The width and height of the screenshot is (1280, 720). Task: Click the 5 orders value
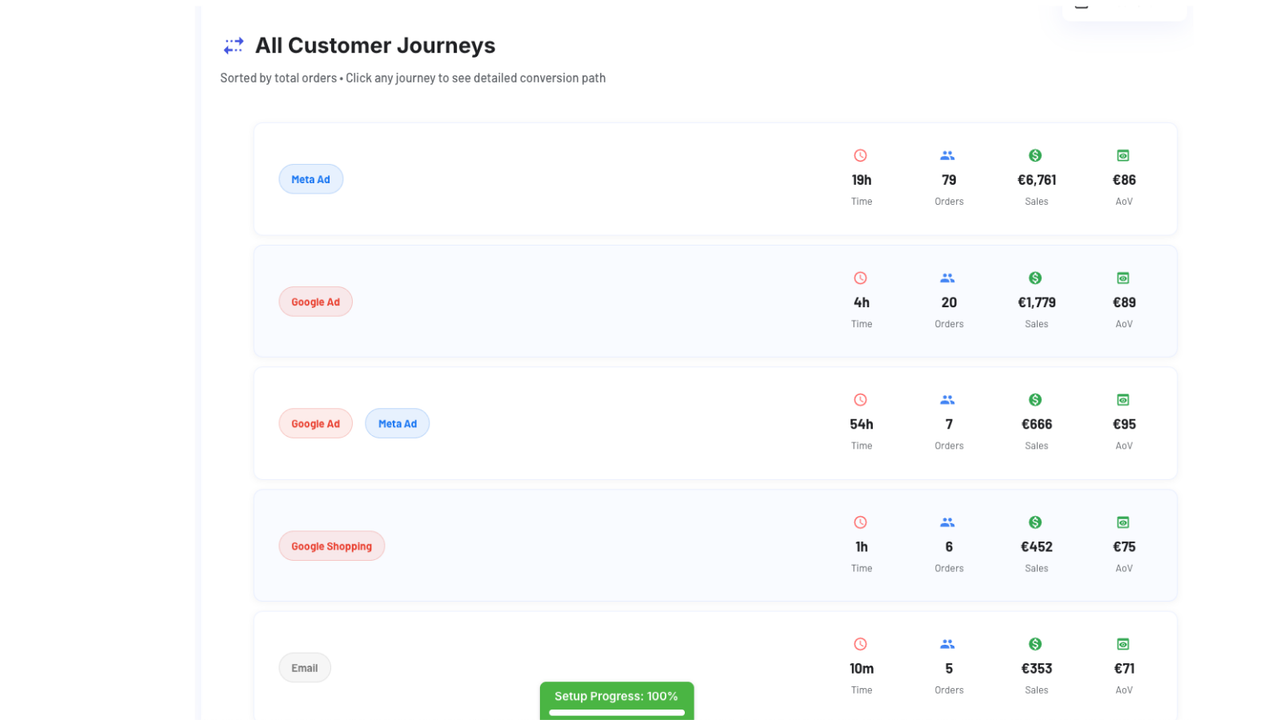[949, 669]
